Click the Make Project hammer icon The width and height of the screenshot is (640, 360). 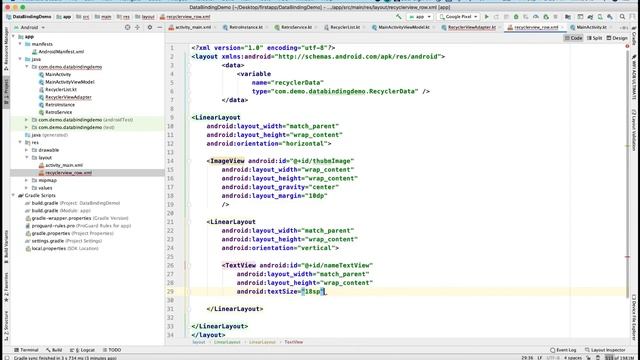pyautogui.click(x=398, y=17)
